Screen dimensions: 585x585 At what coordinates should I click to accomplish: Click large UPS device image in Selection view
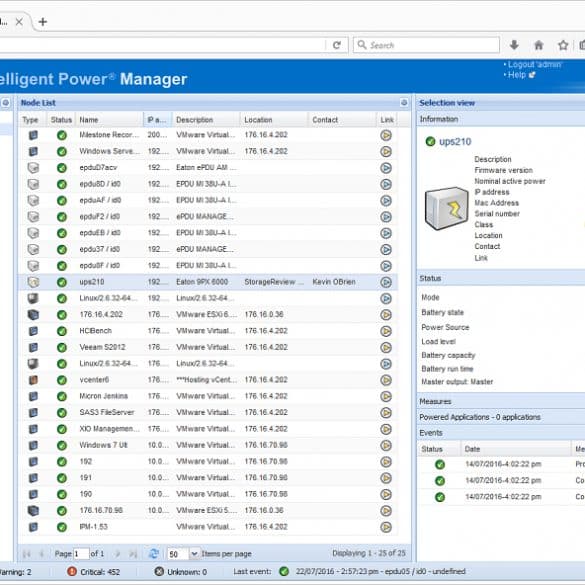(447, 209)
